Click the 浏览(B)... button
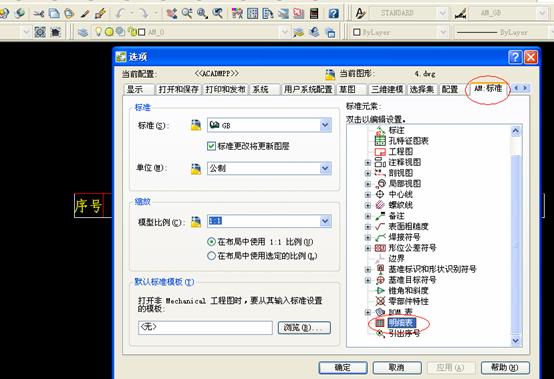 [304, 328]
